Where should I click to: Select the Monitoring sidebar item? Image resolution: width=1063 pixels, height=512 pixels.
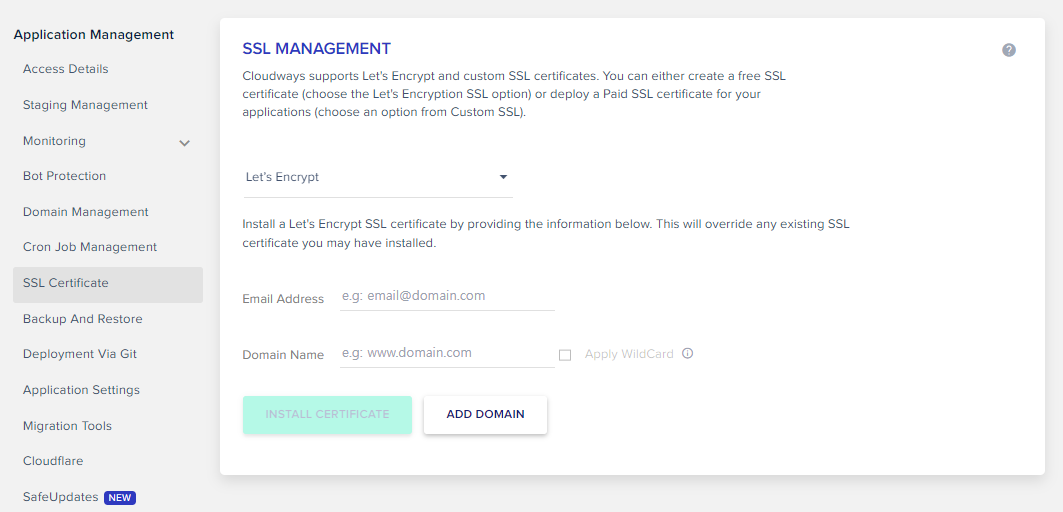click(x=54, y=141)
